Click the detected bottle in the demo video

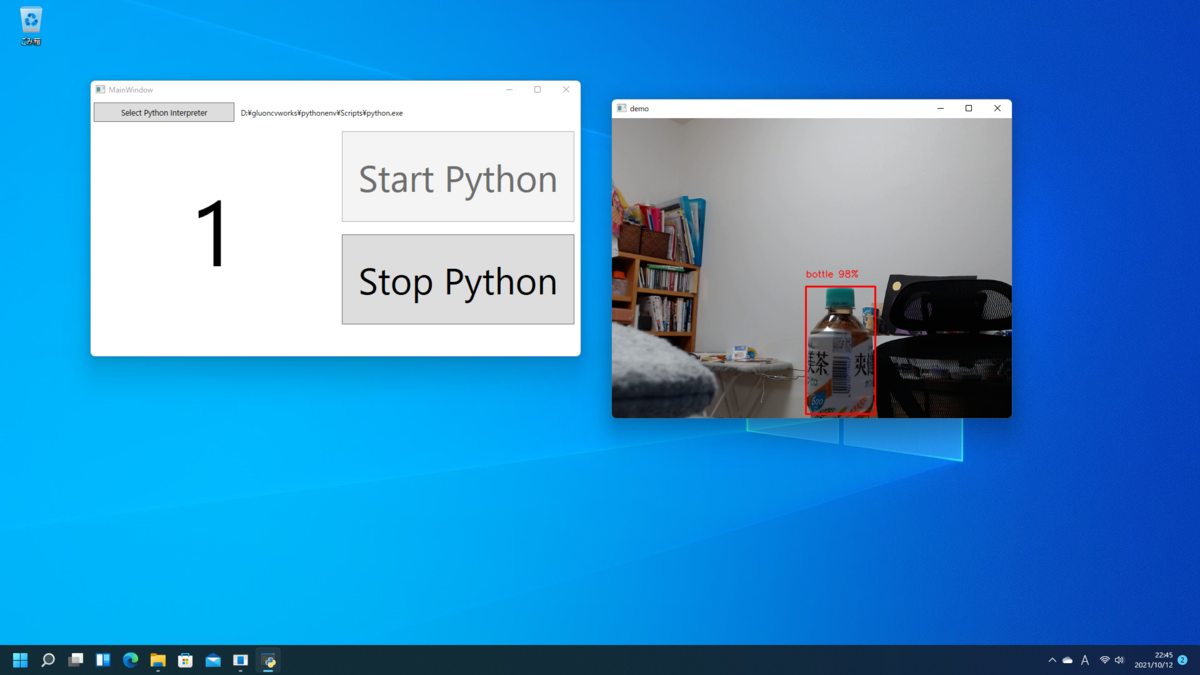point(841,351)
